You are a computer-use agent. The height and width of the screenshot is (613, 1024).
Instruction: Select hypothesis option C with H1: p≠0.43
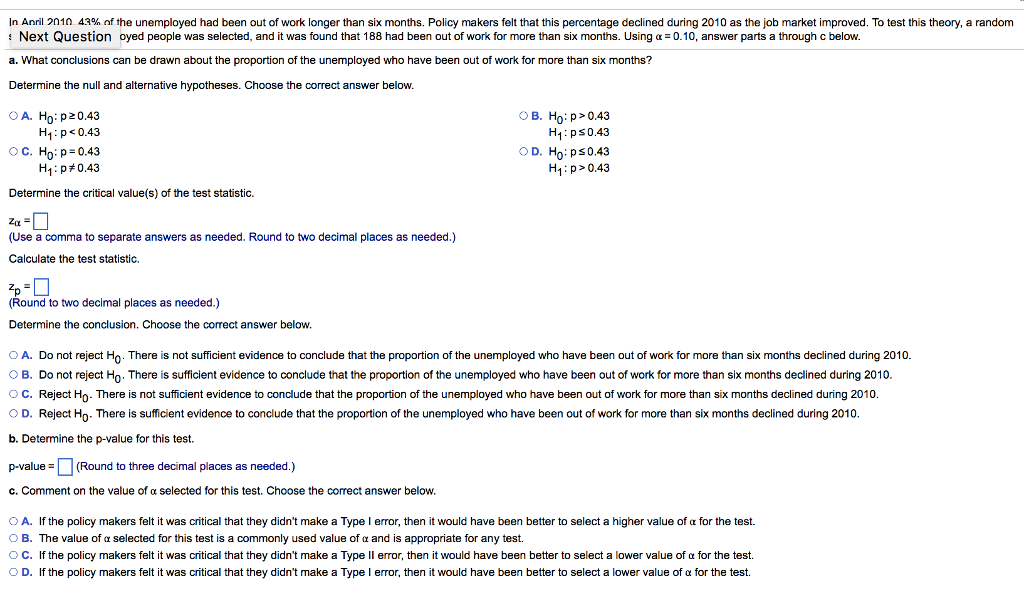(x=13, y=151)
